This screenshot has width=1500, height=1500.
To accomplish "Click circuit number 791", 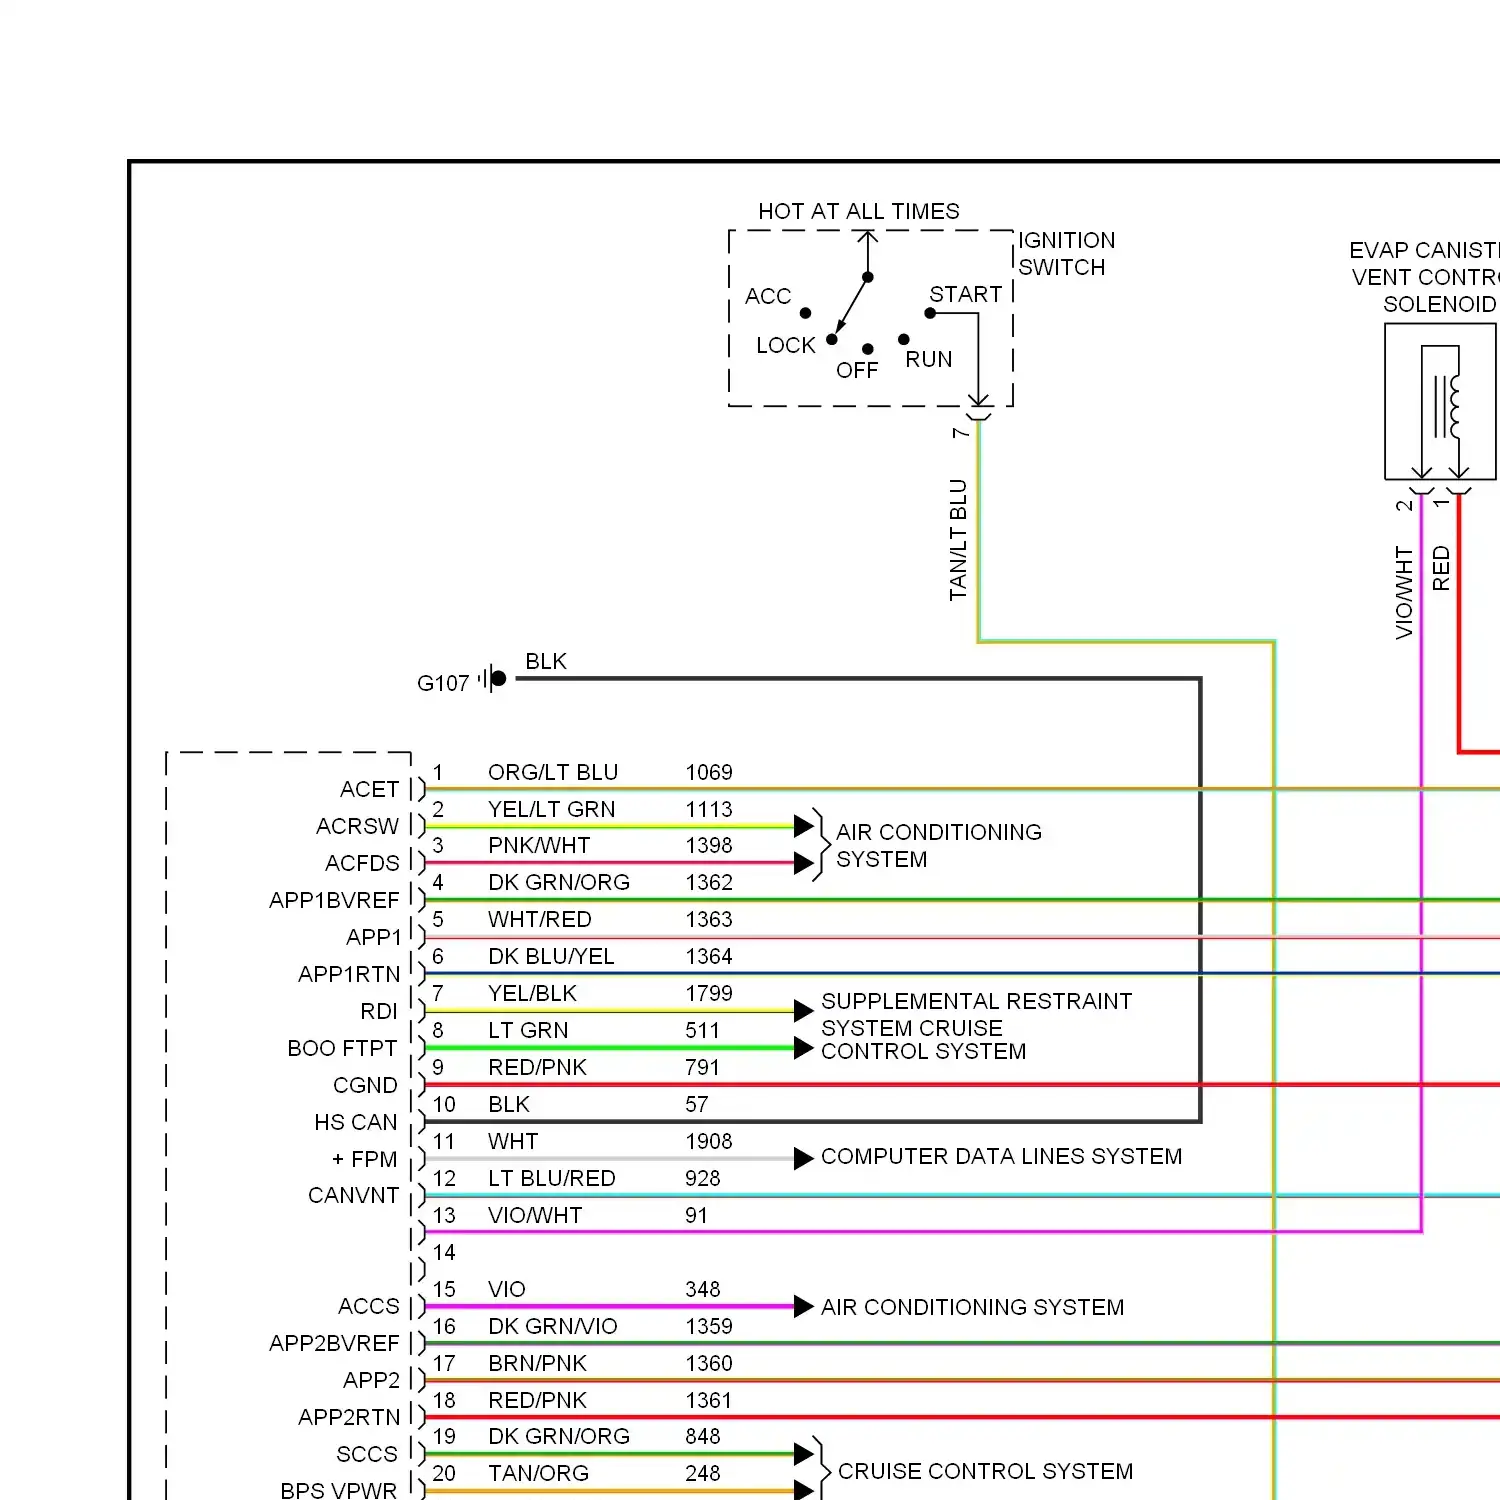I will pos(702,1067).
